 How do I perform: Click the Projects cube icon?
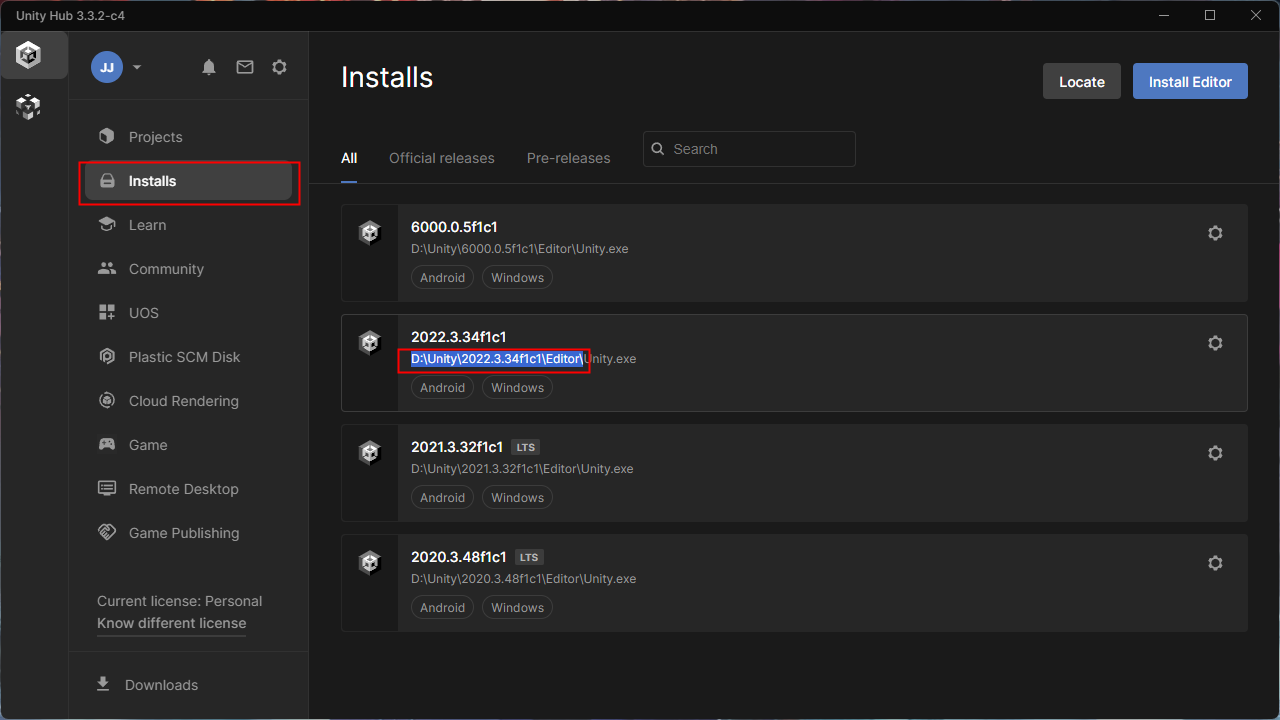(107, 136)
